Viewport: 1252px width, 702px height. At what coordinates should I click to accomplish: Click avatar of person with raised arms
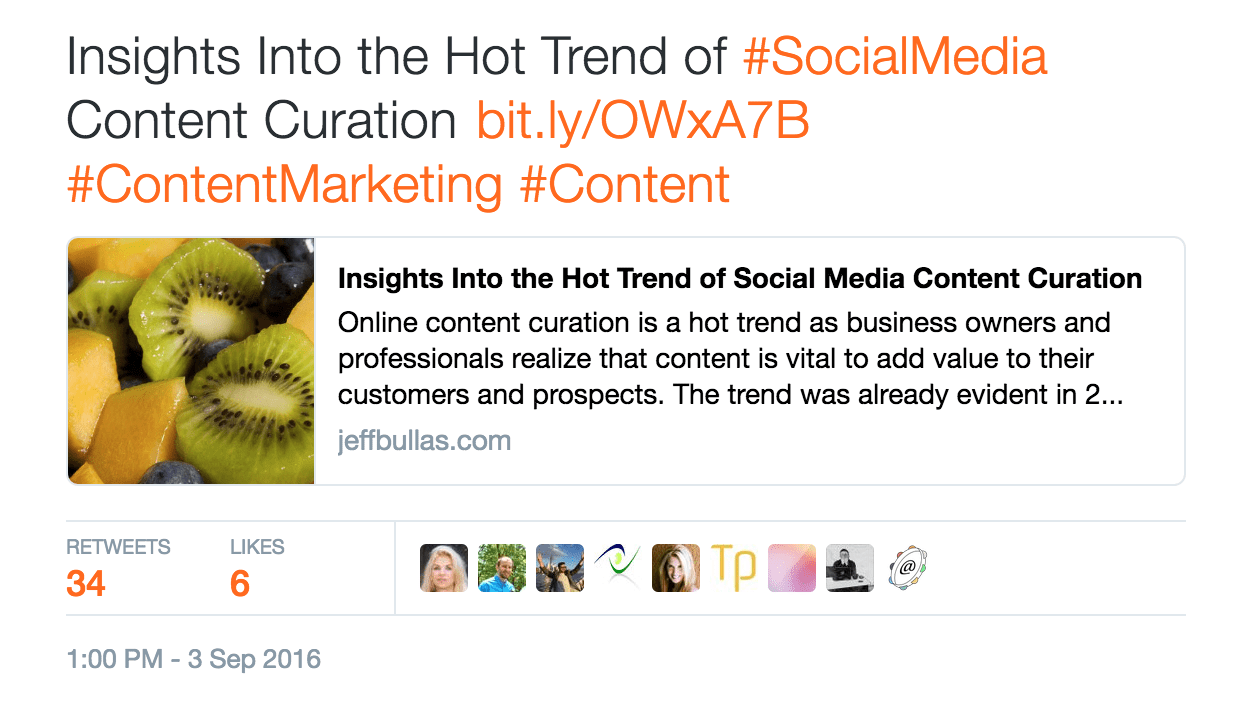tap(559, 568)
